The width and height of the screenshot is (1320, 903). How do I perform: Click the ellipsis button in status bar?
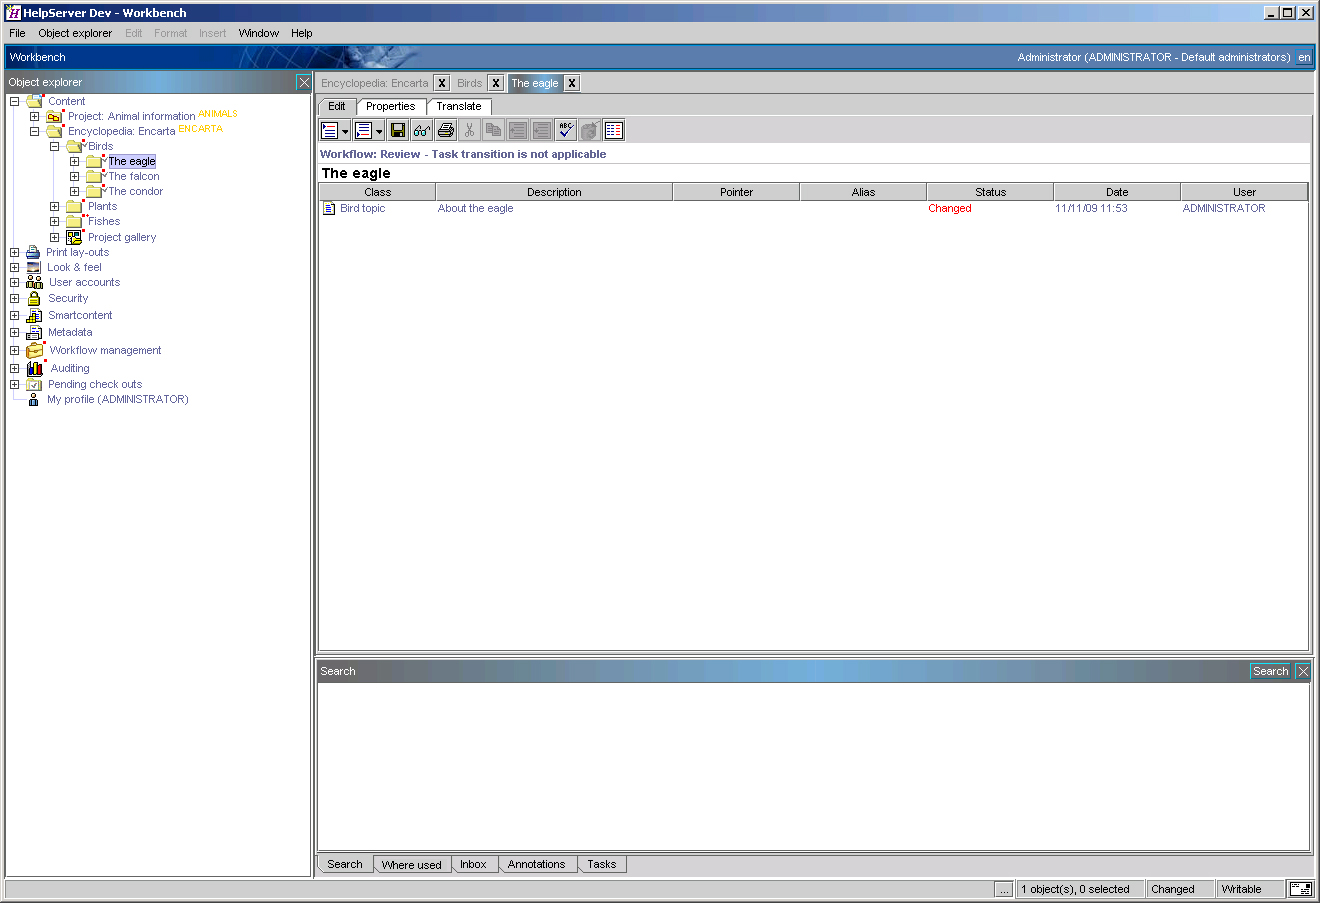tap(1004, 888)
